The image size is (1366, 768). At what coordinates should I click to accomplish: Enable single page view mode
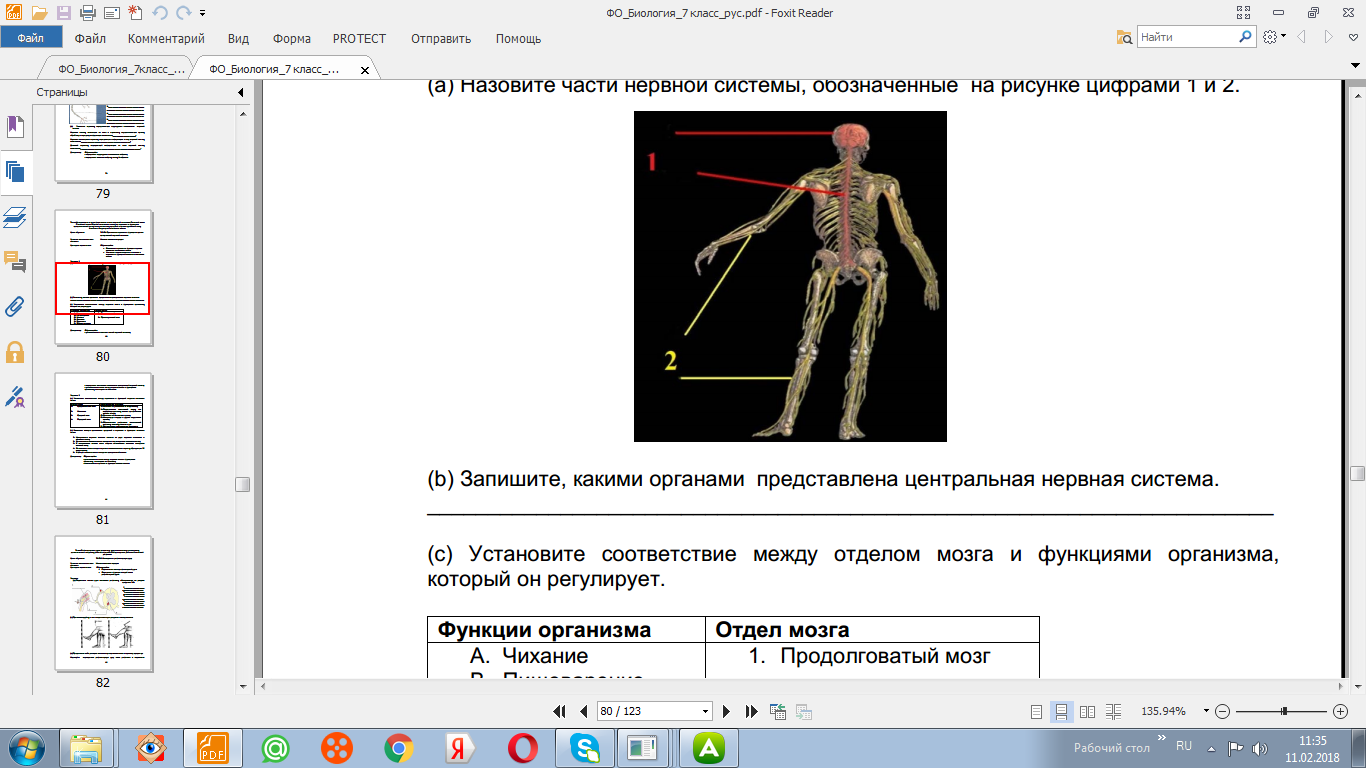click(x=1037, y=711)
